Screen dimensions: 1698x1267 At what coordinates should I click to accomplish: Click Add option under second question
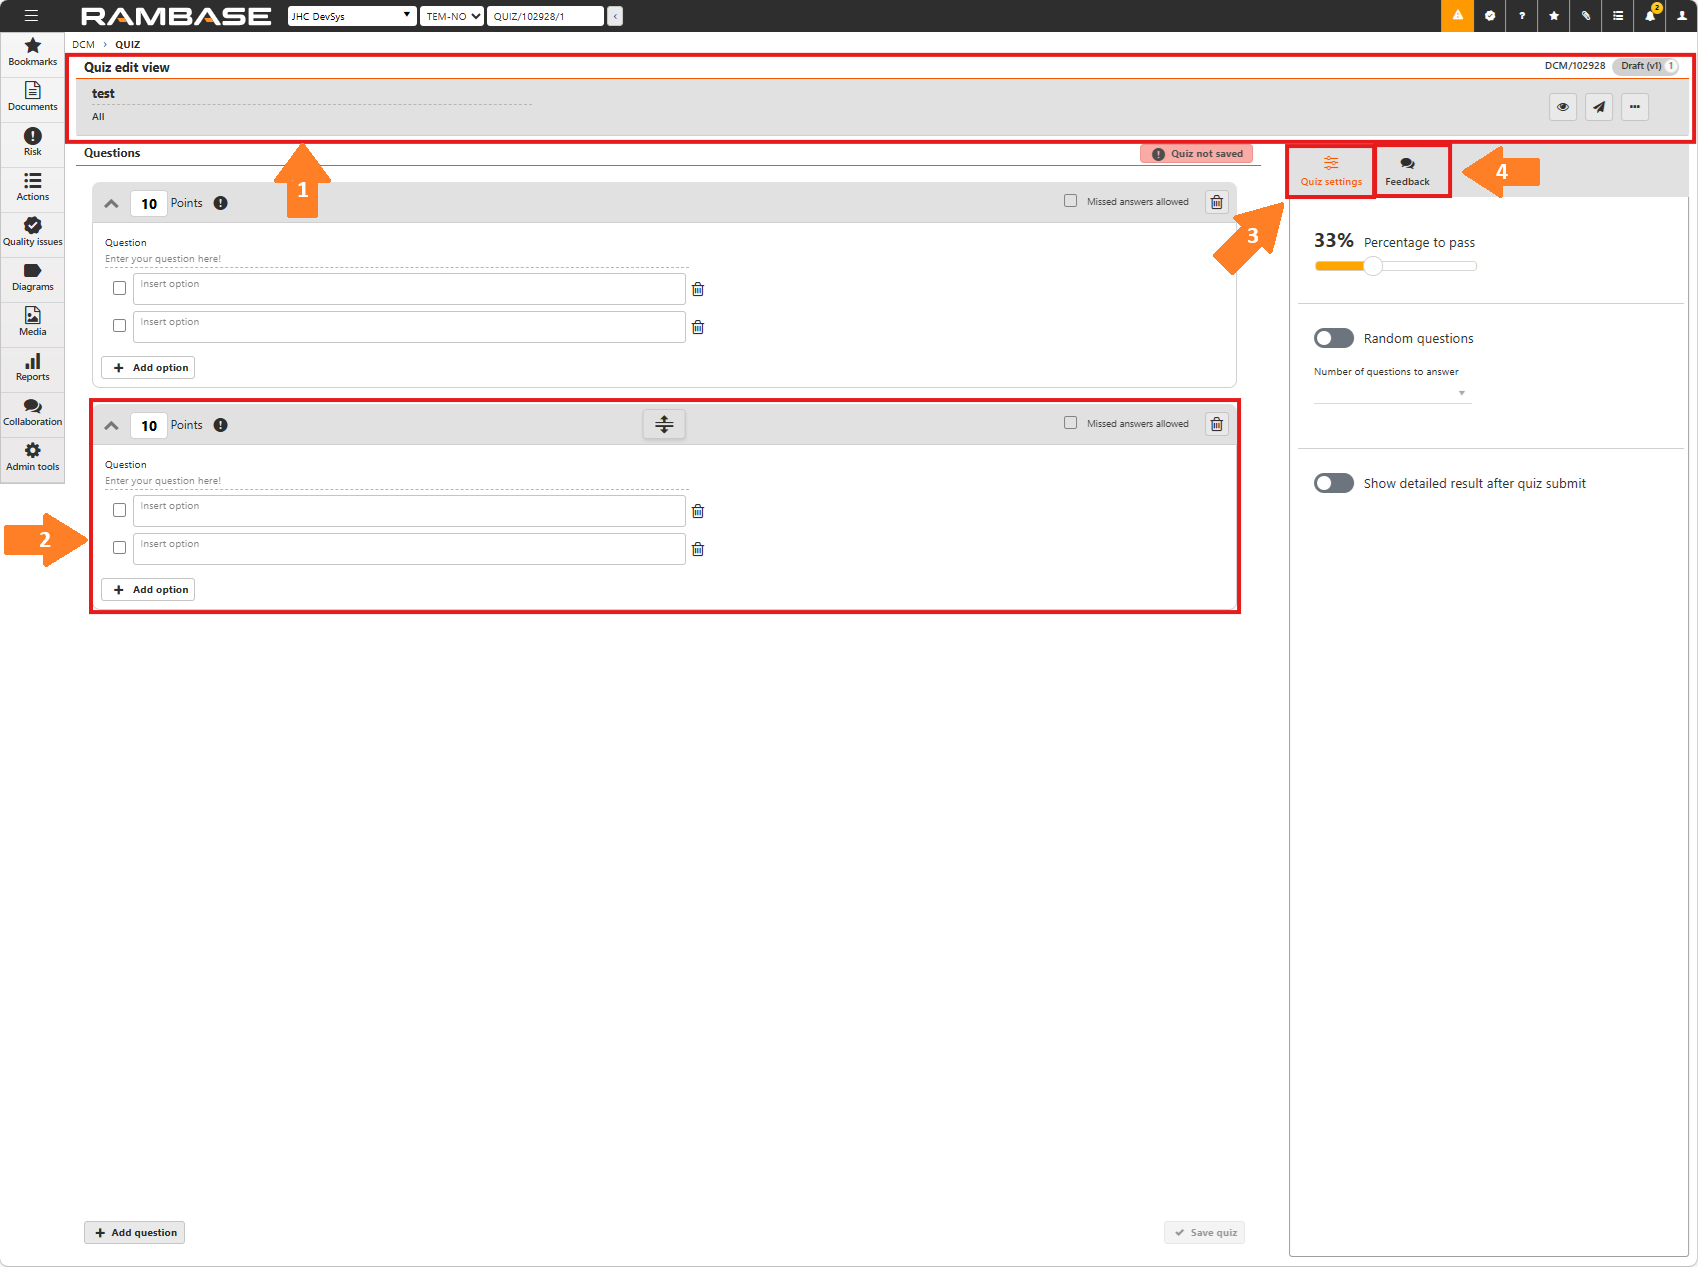pyautogui.click(x=149, y=590)
